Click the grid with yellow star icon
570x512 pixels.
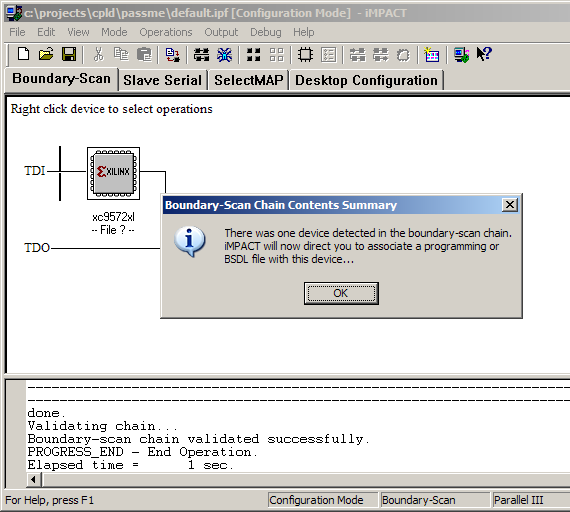pos(431,55)
